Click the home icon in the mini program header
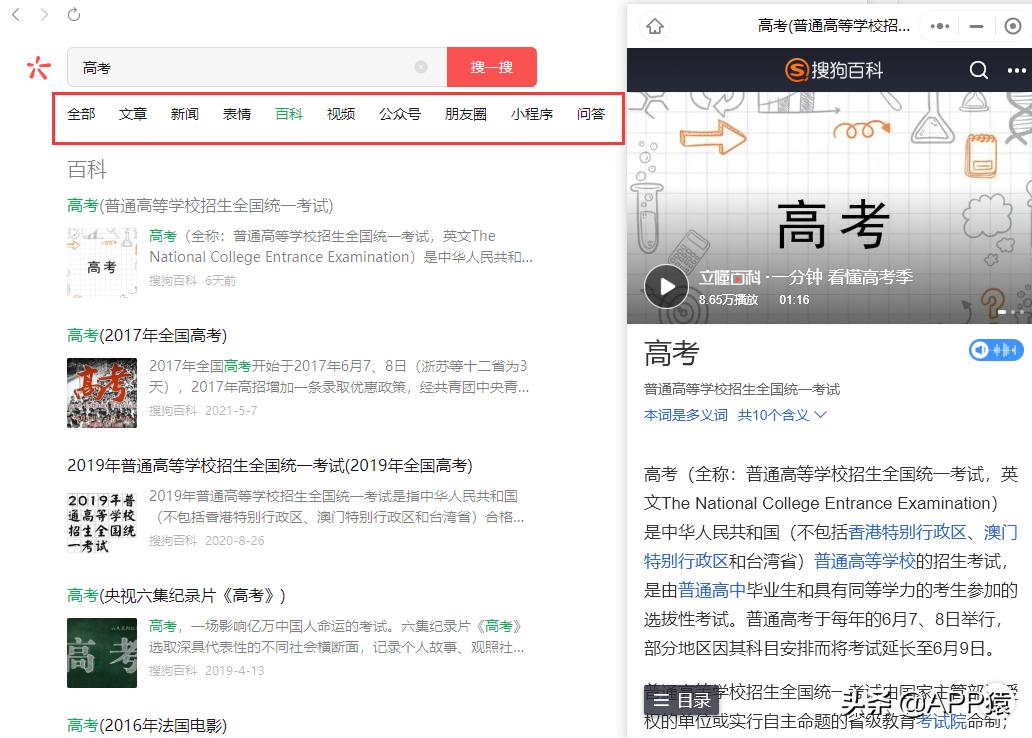The height and width of the screenshot is (738, 1032). pos(655,27)
